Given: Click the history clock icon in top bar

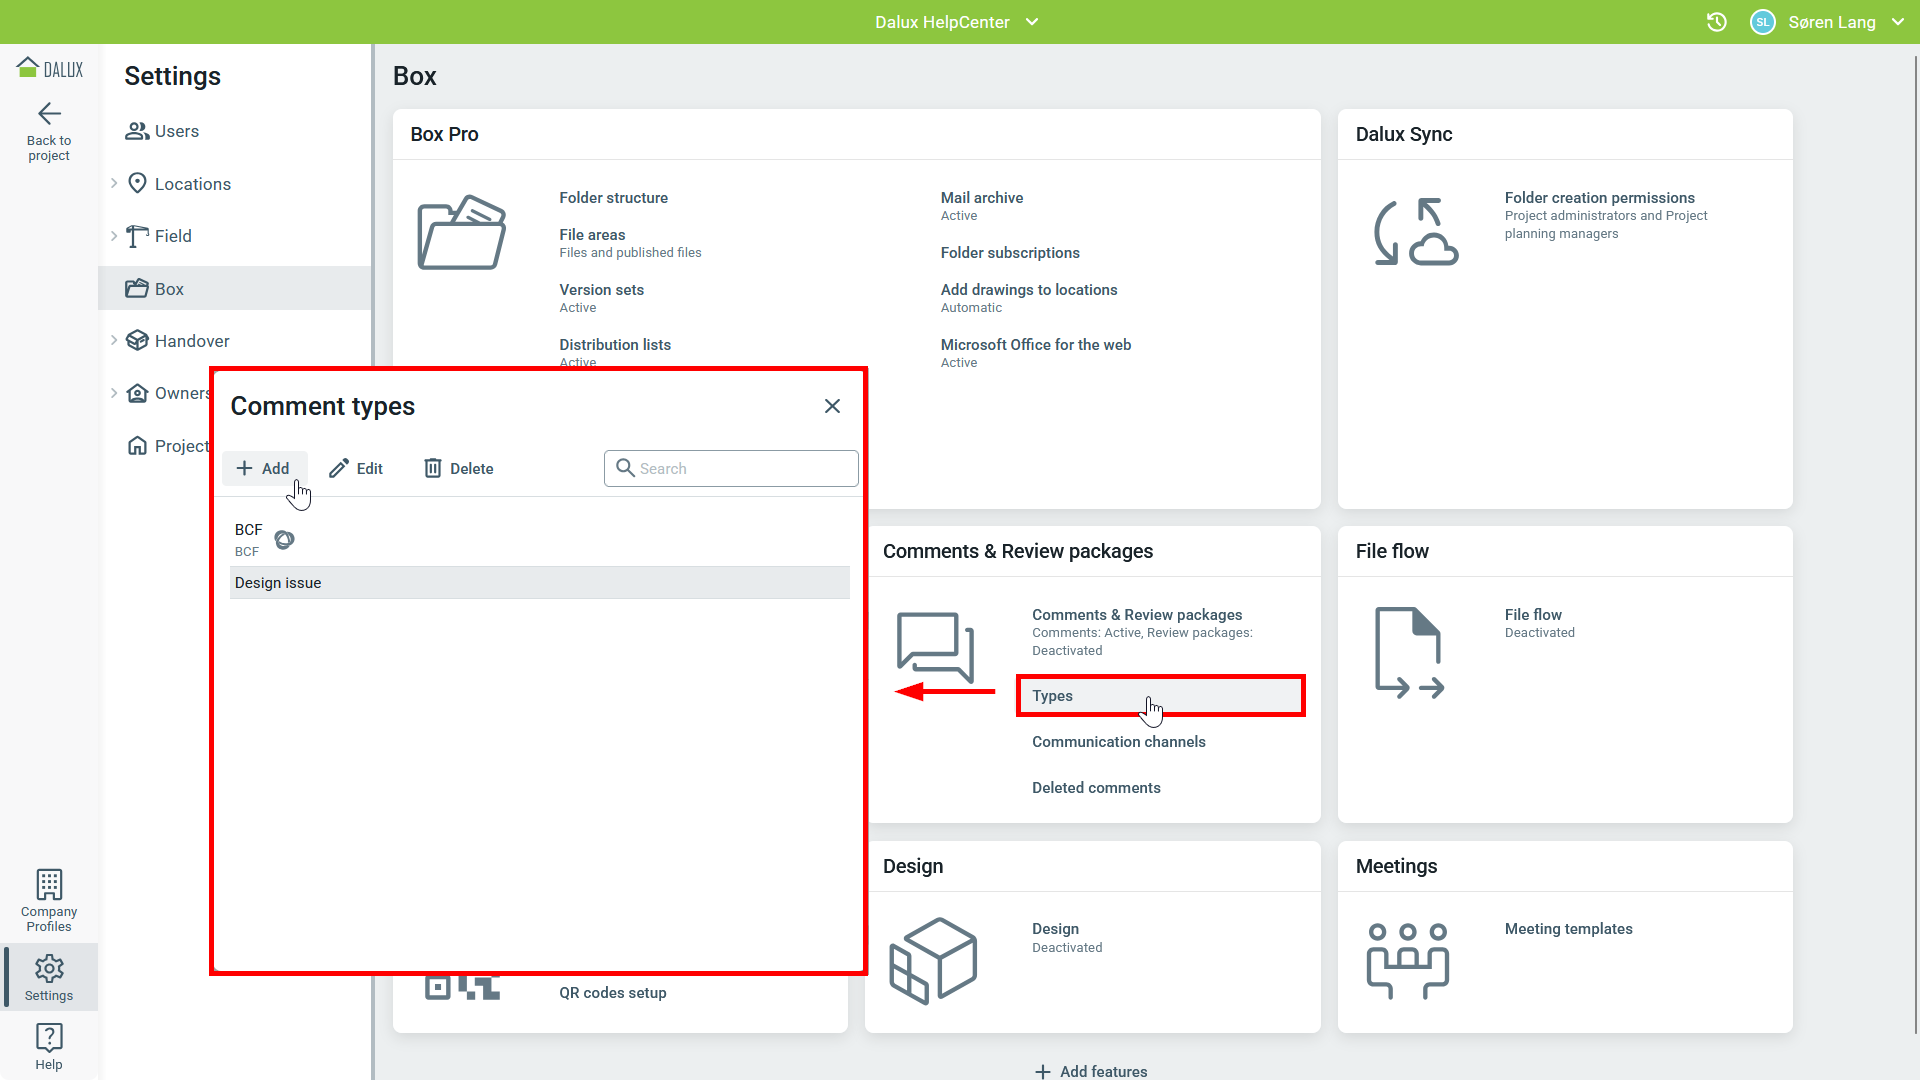Looking at the screenshot, I should tap(1716, 22).
